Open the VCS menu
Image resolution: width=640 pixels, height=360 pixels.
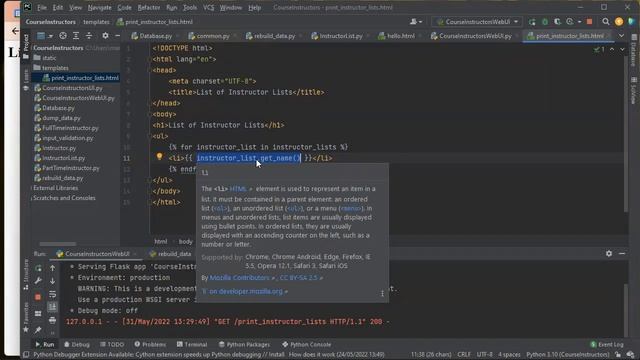(x=208, y=7)
